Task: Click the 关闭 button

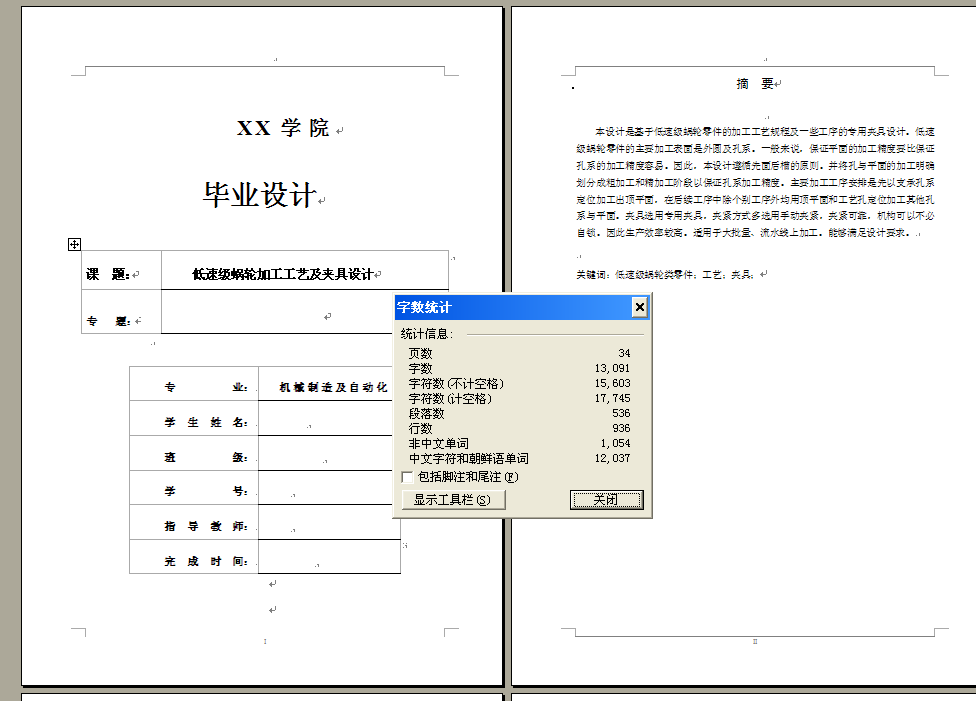Action: tap(606, 499)
